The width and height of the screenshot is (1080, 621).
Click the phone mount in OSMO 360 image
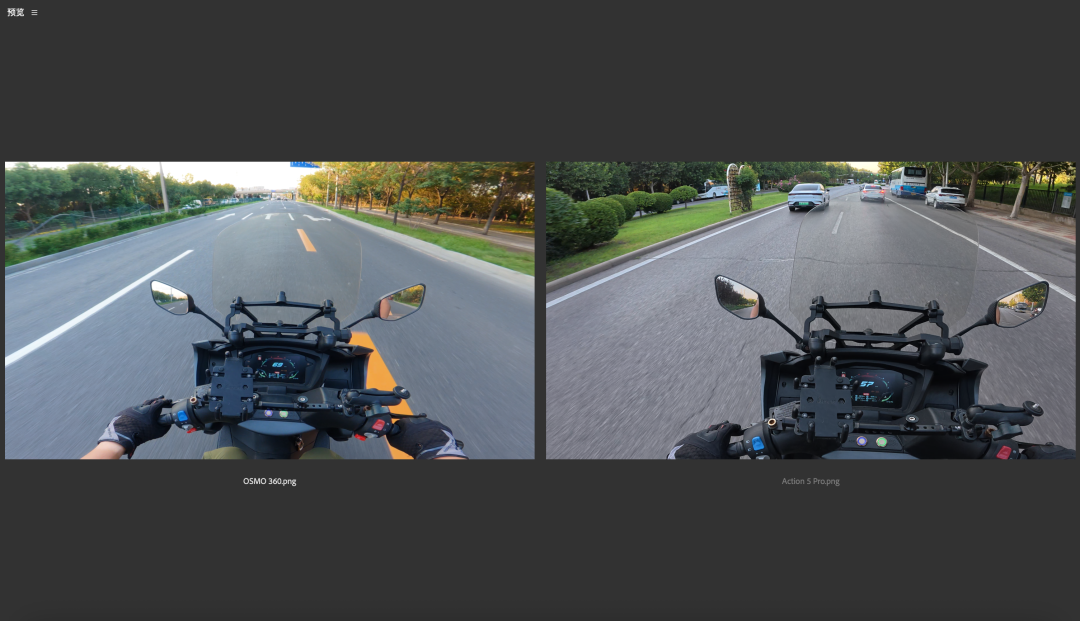[231, 388]
